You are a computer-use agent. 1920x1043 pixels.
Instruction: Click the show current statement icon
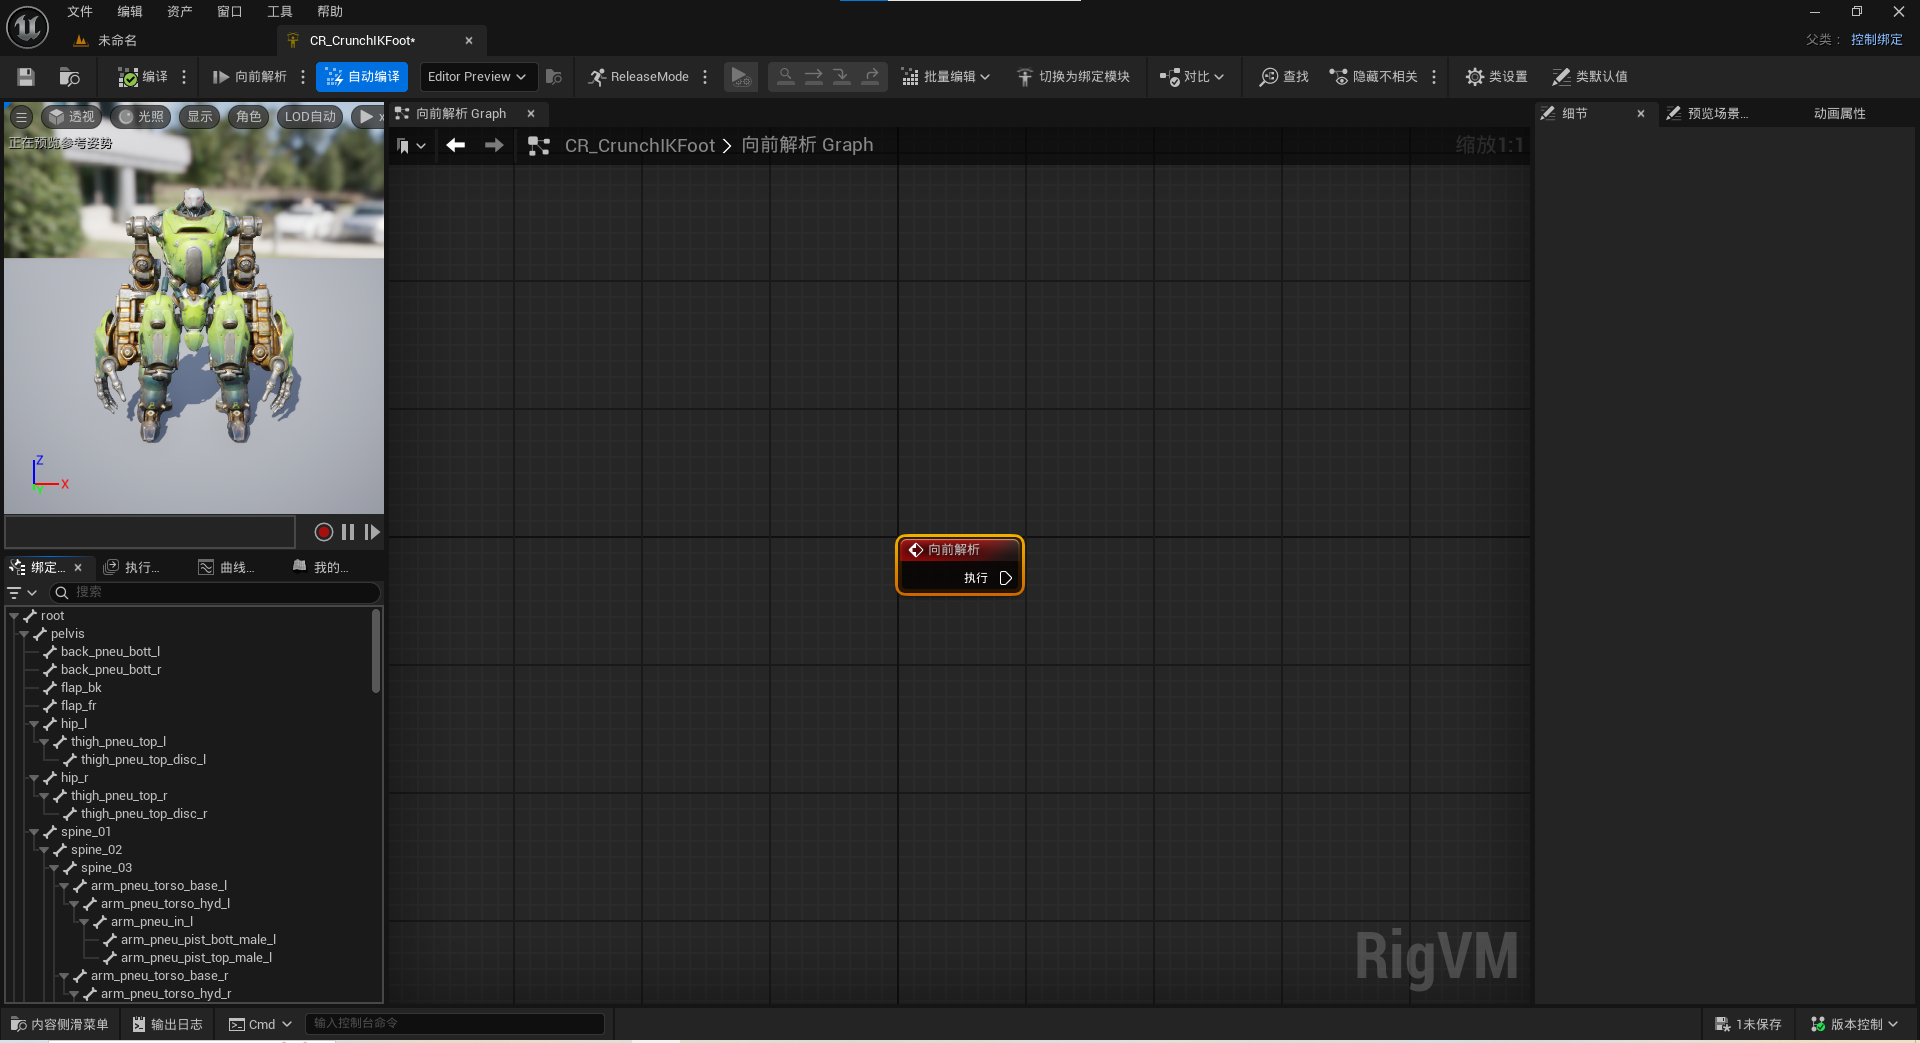coord(786,77)
